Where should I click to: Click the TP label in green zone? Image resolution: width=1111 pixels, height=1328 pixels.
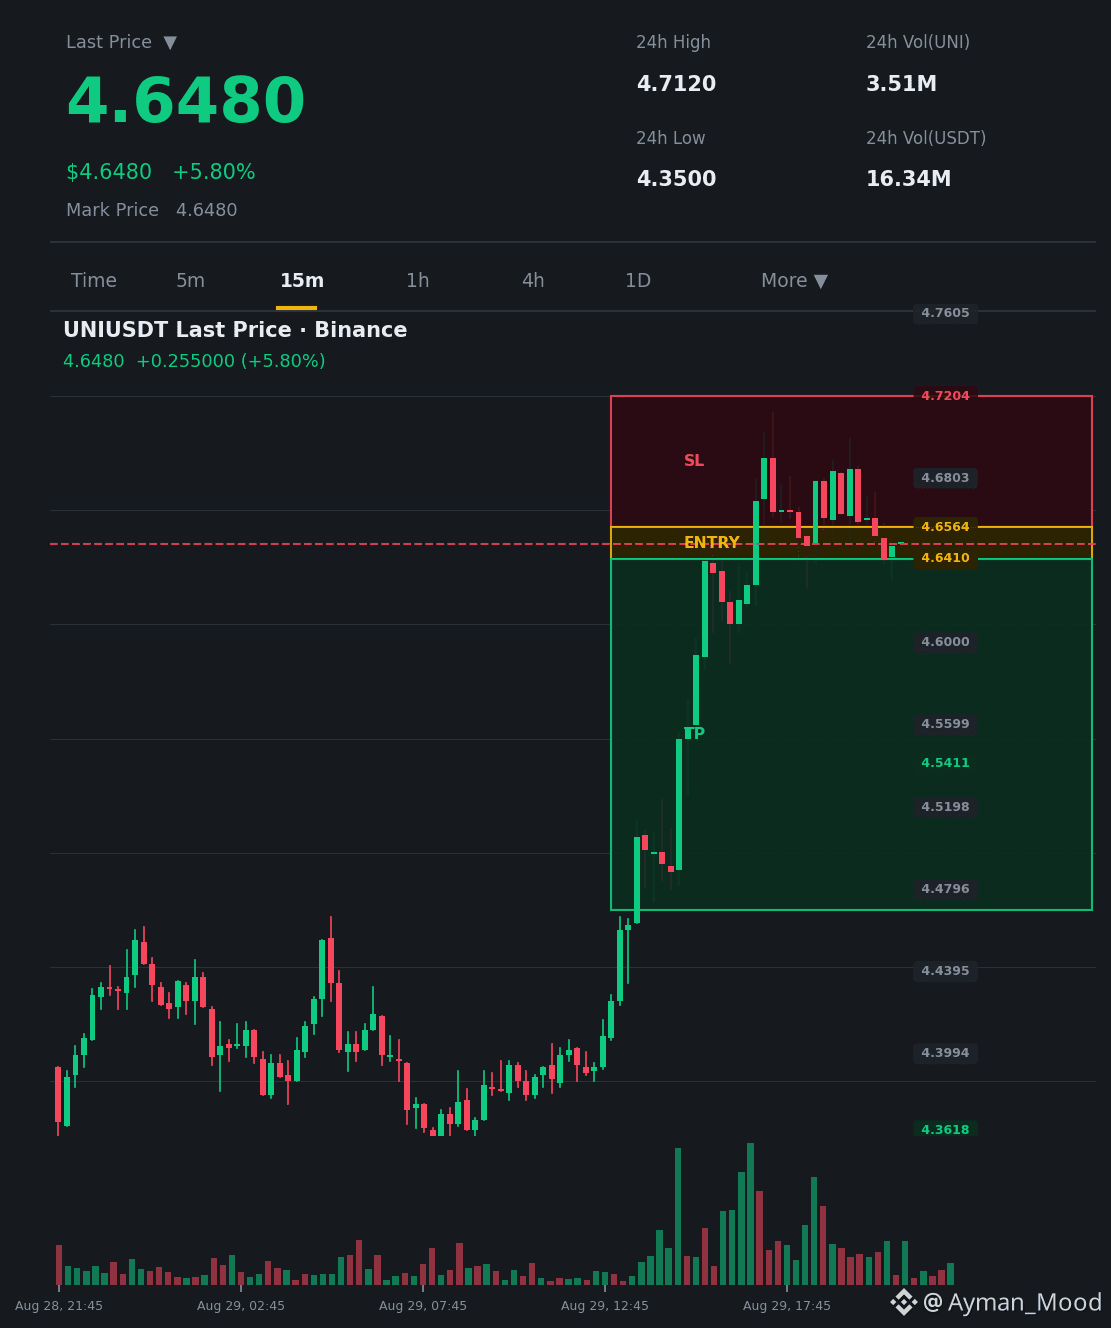pos(694,734)
